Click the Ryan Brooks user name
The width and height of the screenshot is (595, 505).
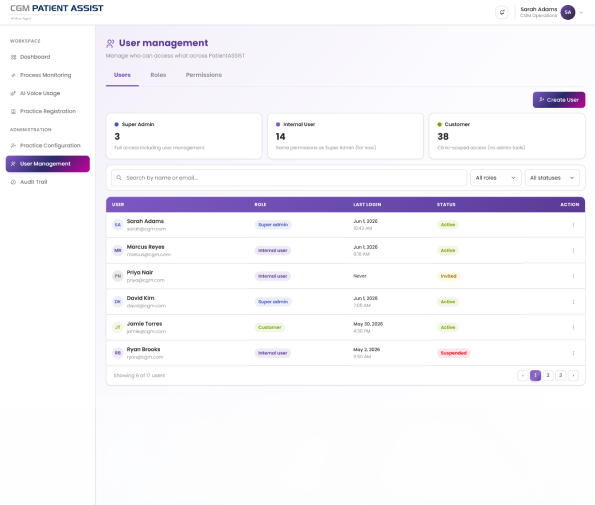(143, 349)
